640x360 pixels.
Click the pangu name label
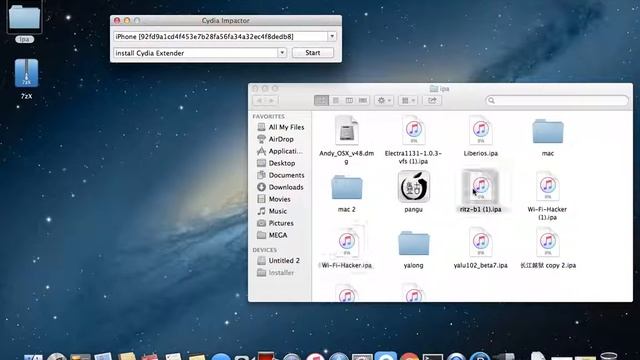point(413,209)
